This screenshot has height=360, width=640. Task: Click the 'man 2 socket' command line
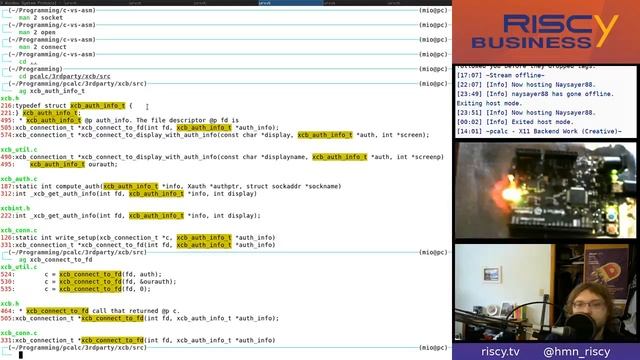coord(41,18)
